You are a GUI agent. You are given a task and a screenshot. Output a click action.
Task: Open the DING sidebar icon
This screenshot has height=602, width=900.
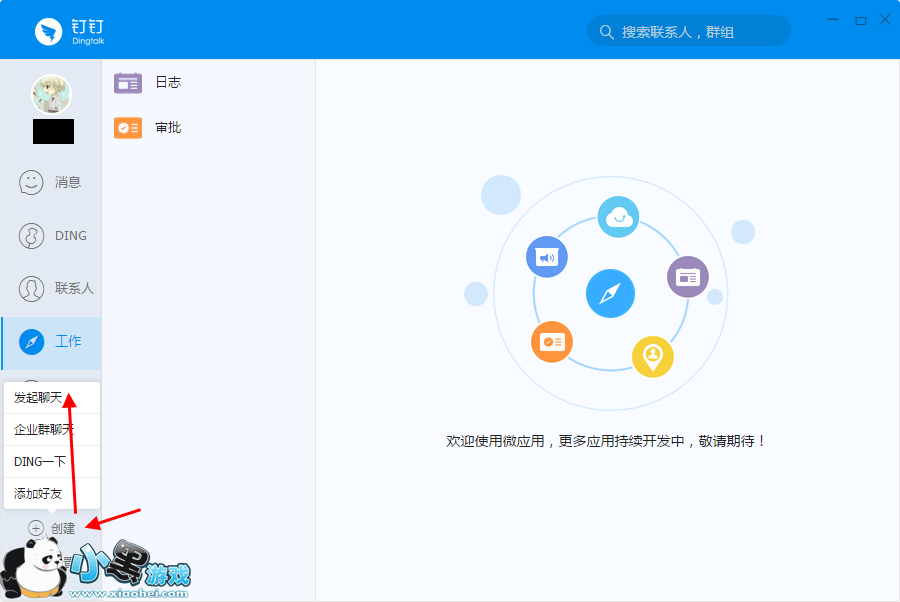(32, 236)
